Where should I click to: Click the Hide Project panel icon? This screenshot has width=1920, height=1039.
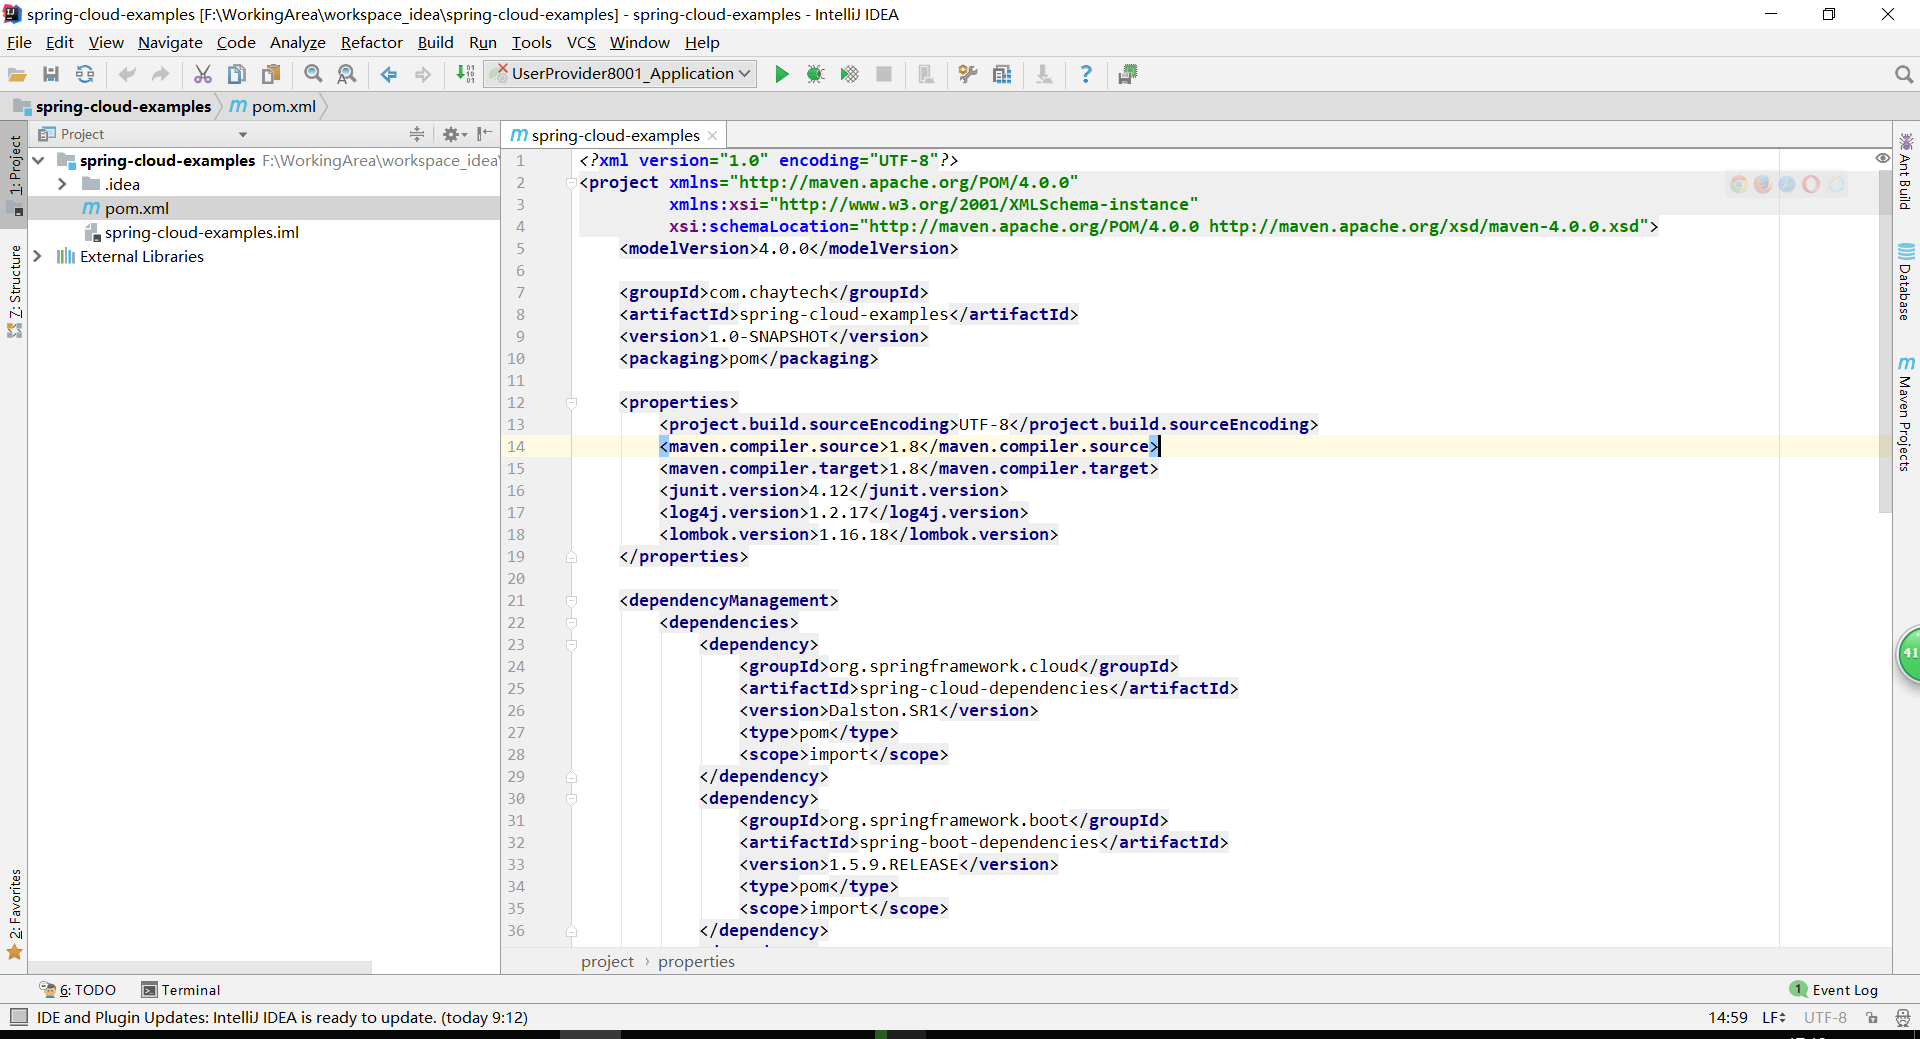click(x=485, y=134)
